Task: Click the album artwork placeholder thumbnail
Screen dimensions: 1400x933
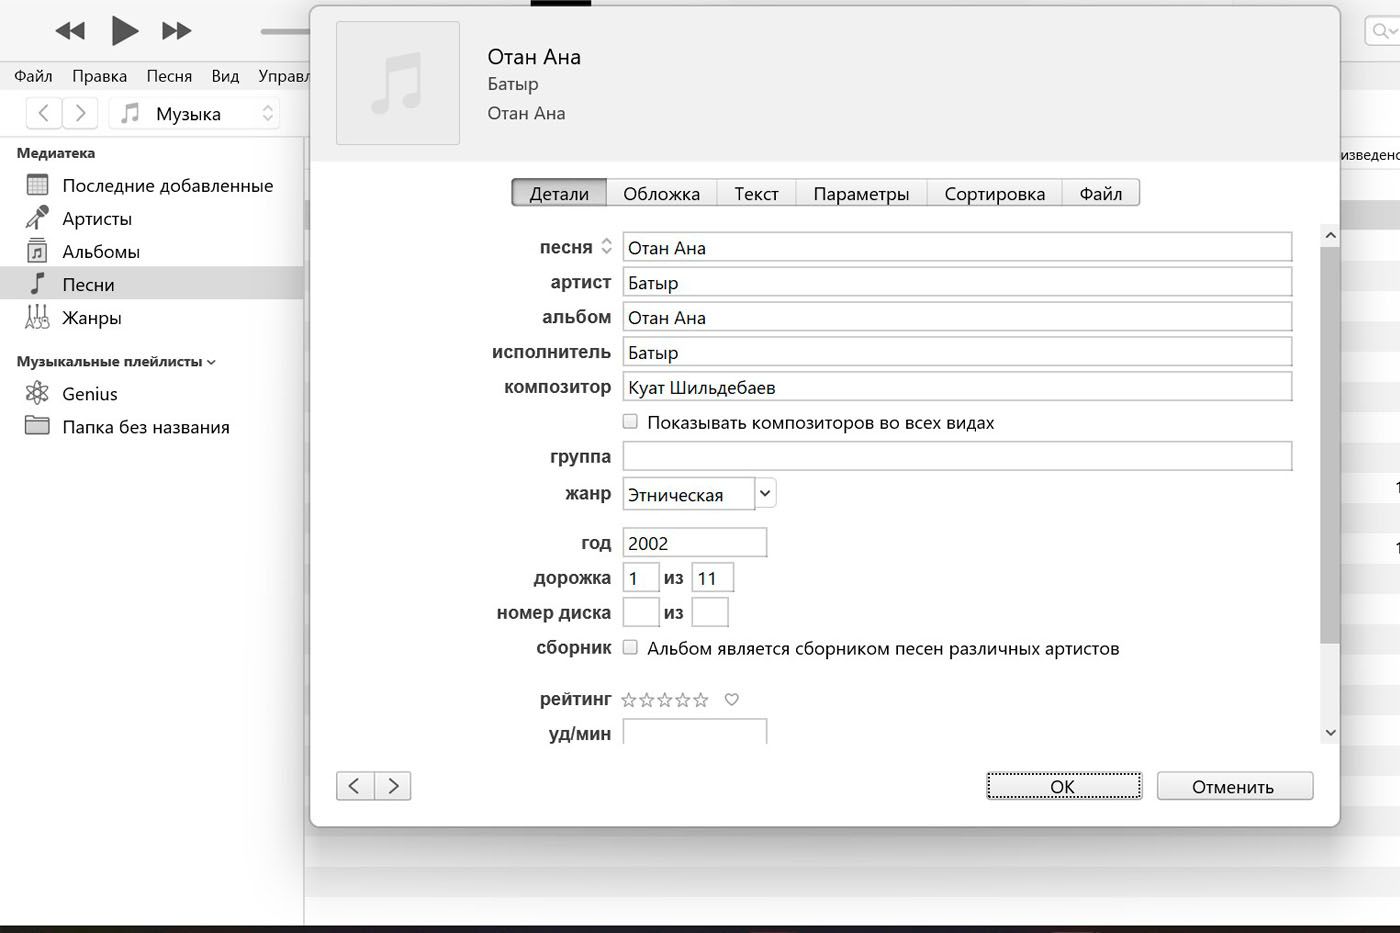Action: tap(398, 83)
